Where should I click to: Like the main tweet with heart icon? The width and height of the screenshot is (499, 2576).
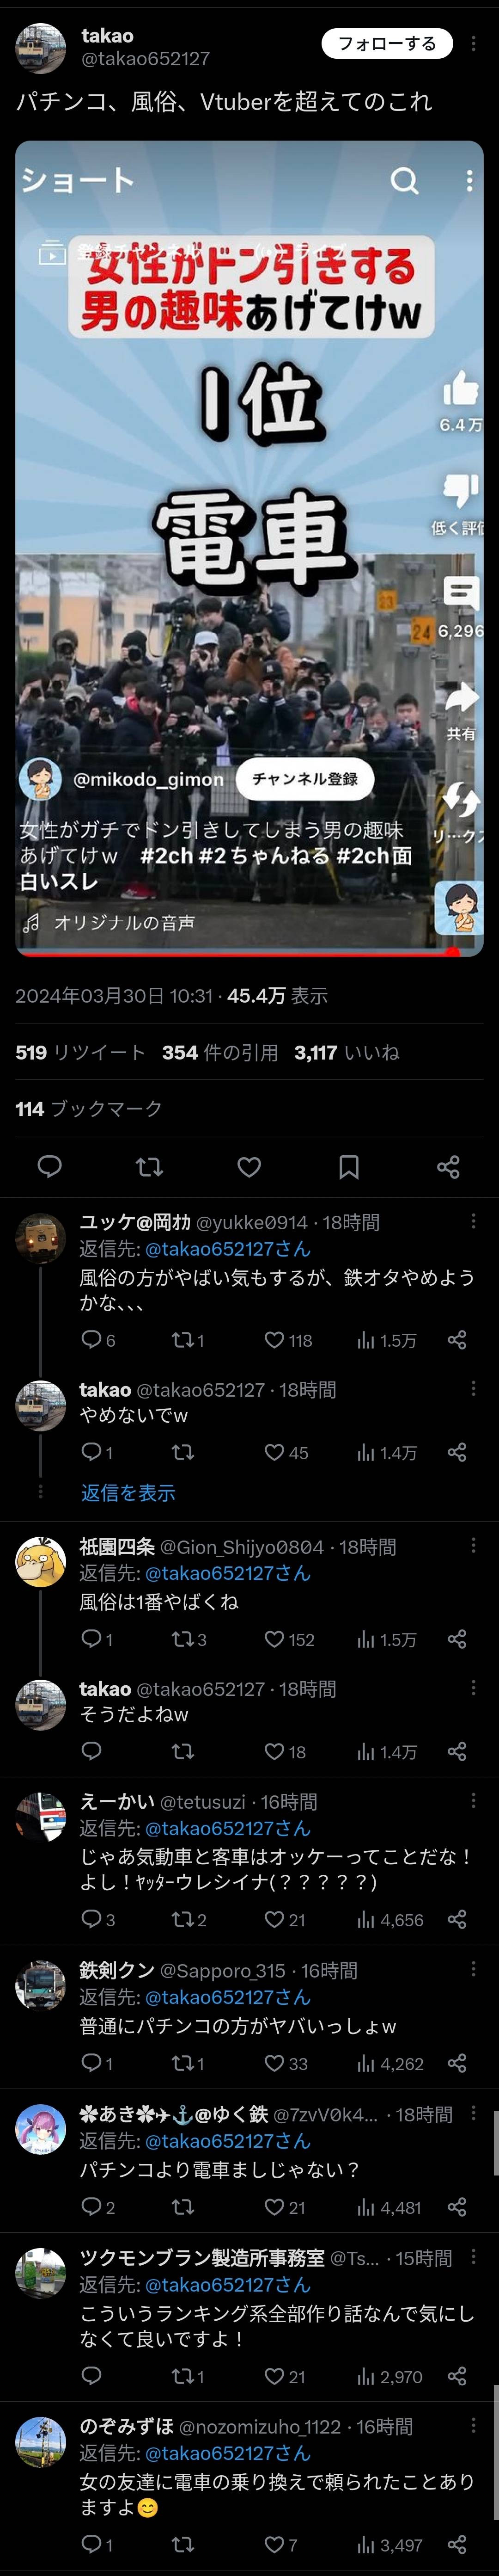tap(249, 1166)
